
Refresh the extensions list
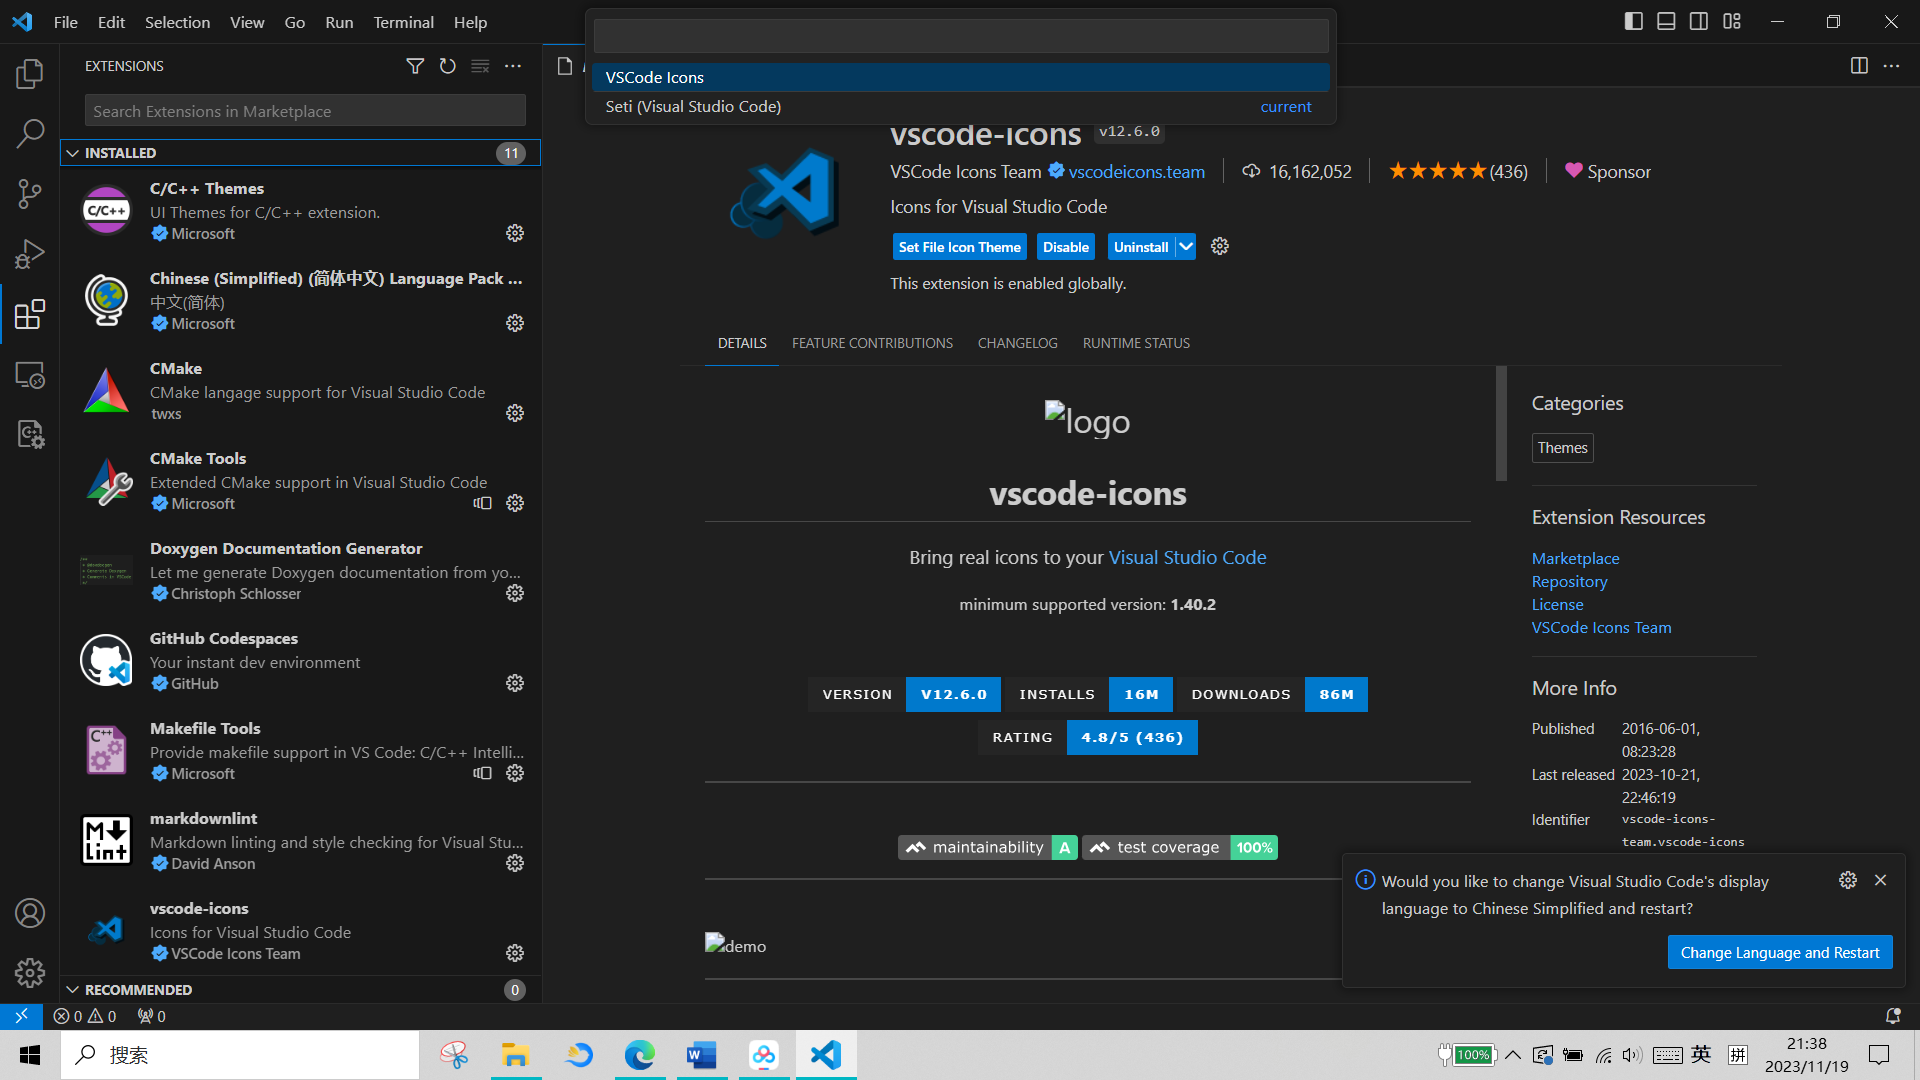coord(448,66)
